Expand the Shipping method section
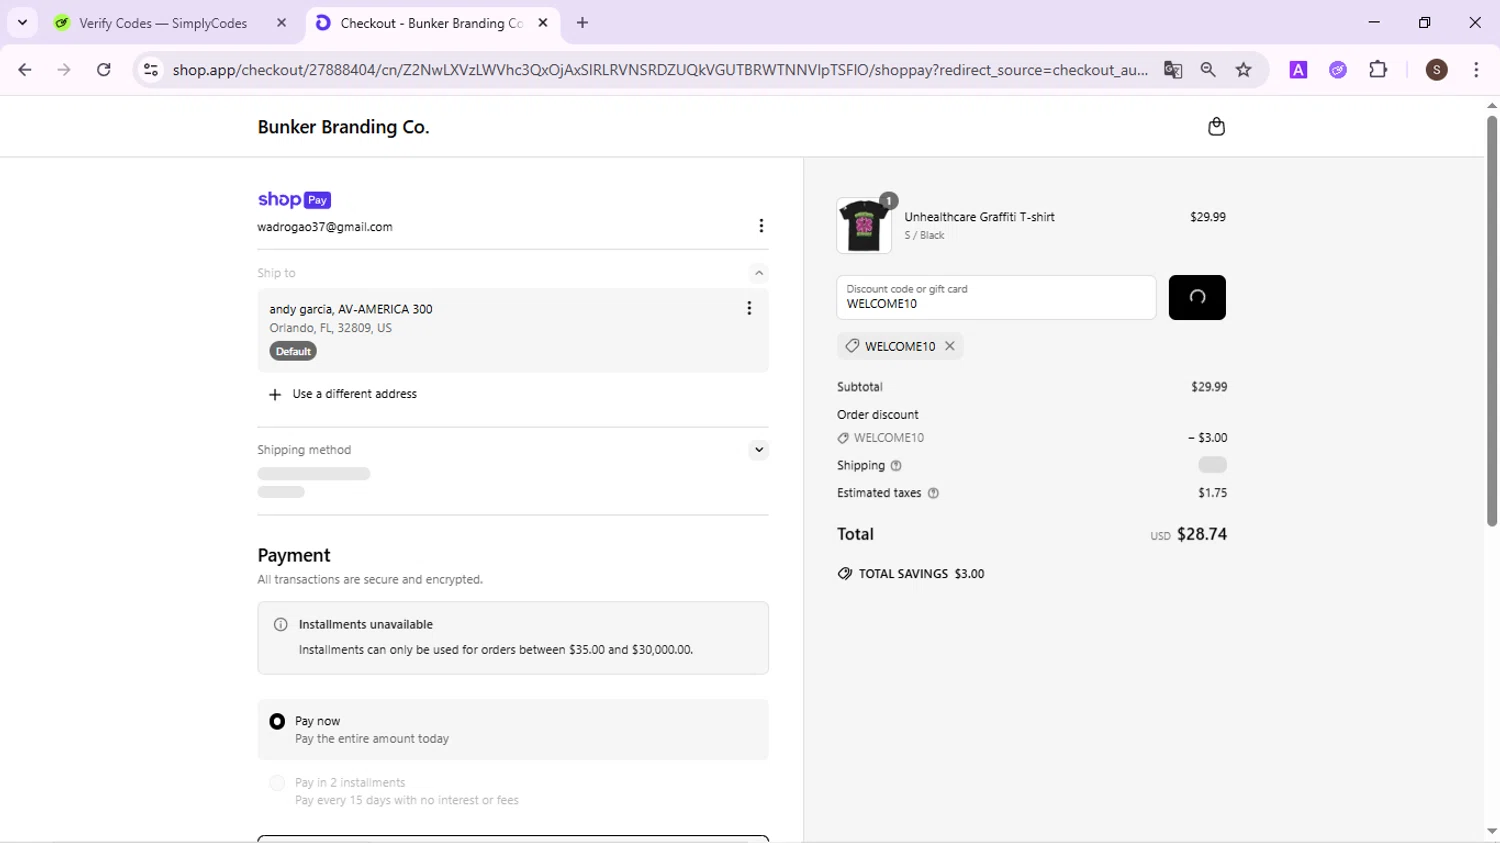The height and width of the screenshot is (843, 1500). tap(759, 450)
